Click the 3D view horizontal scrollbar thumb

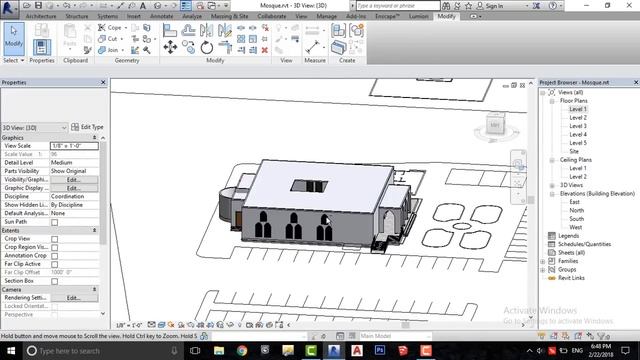[405, 325]
